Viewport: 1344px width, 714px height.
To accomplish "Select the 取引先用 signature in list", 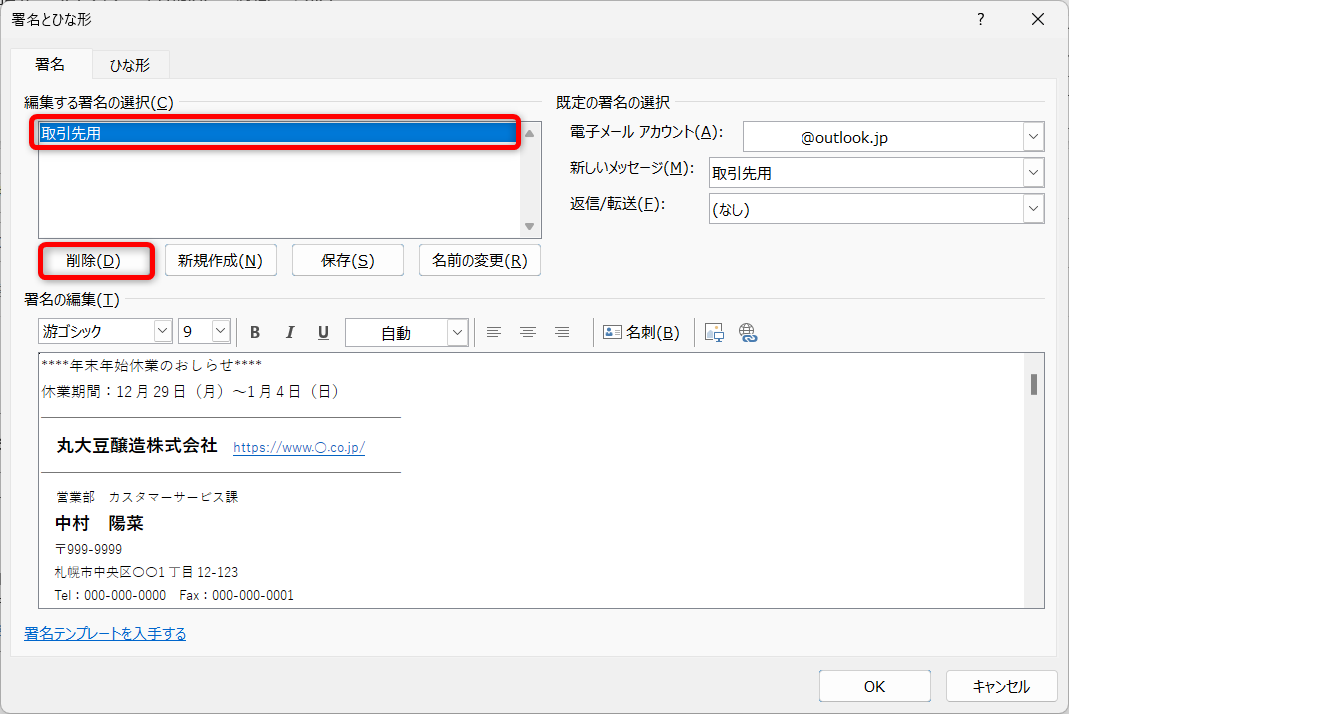I will tap(278, 133).
